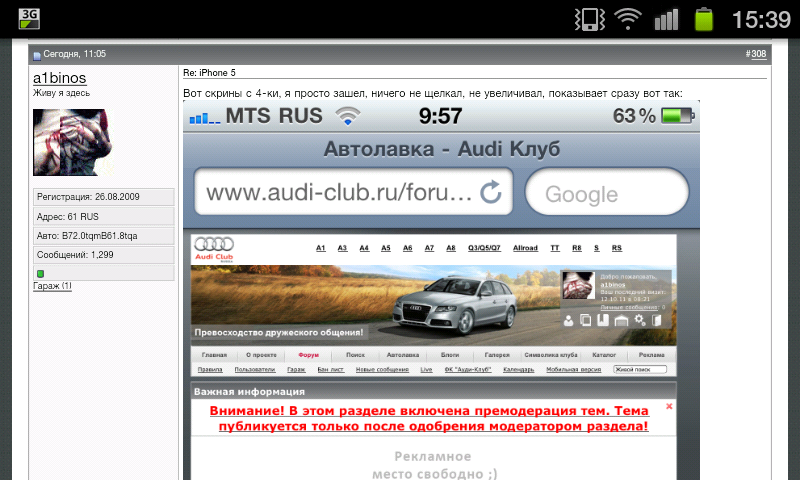Tap the blue Wi-Fi icon next to MTS RUS
Image resolution: width=800 pixels, height=480 pixels.
(x=348, y=116)
